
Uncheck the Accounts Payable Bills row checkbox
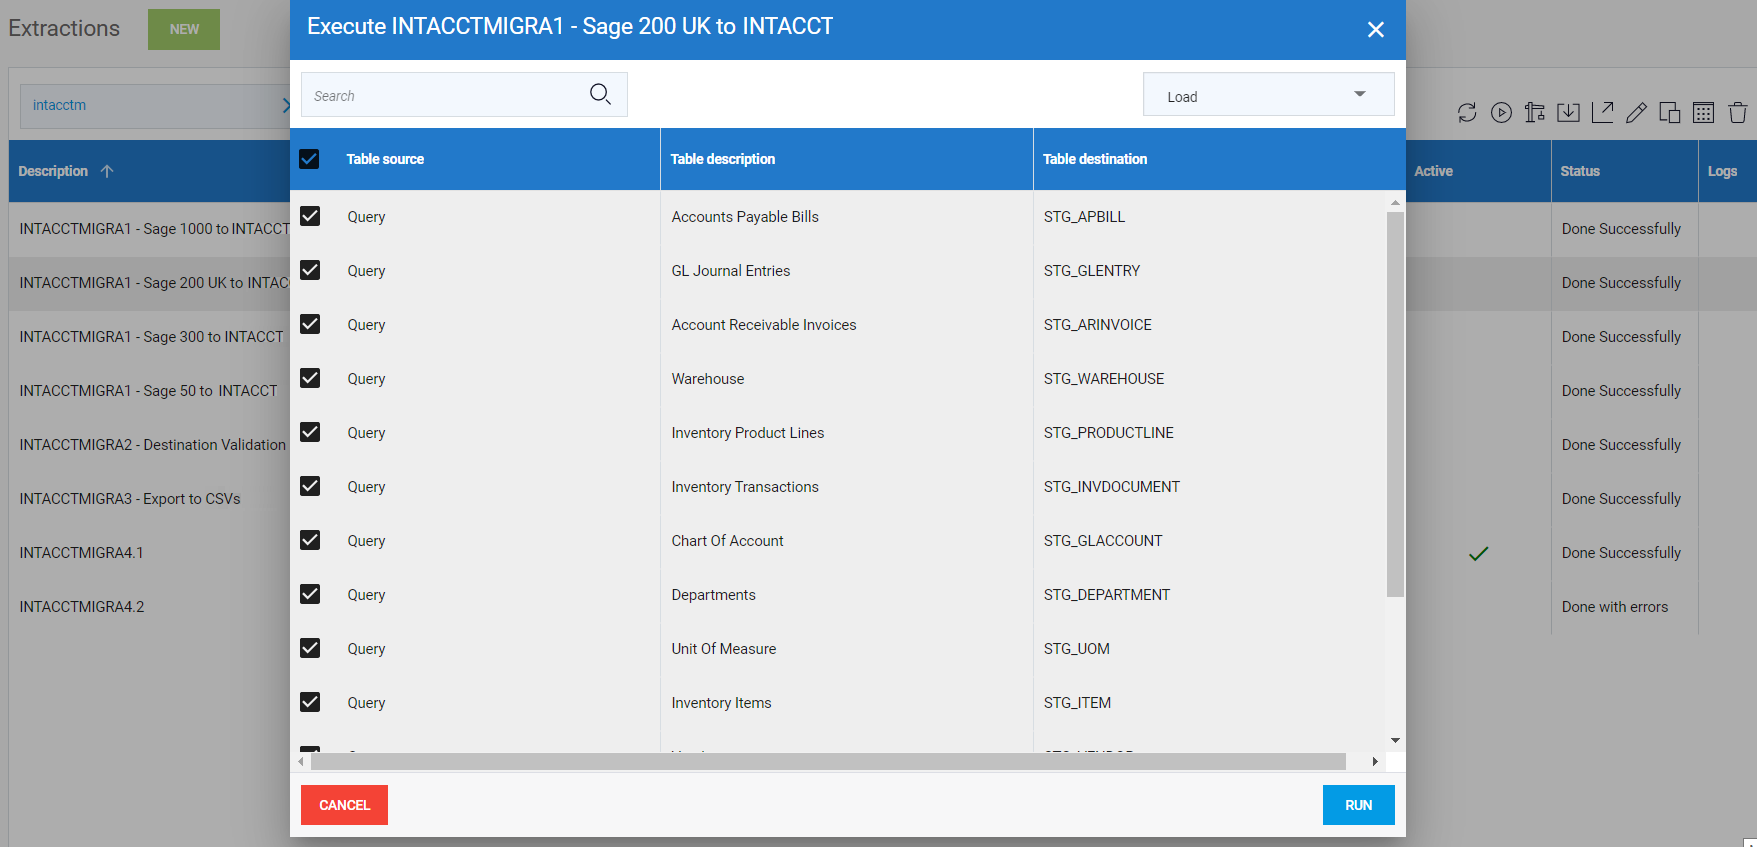(x=310, y=217)
